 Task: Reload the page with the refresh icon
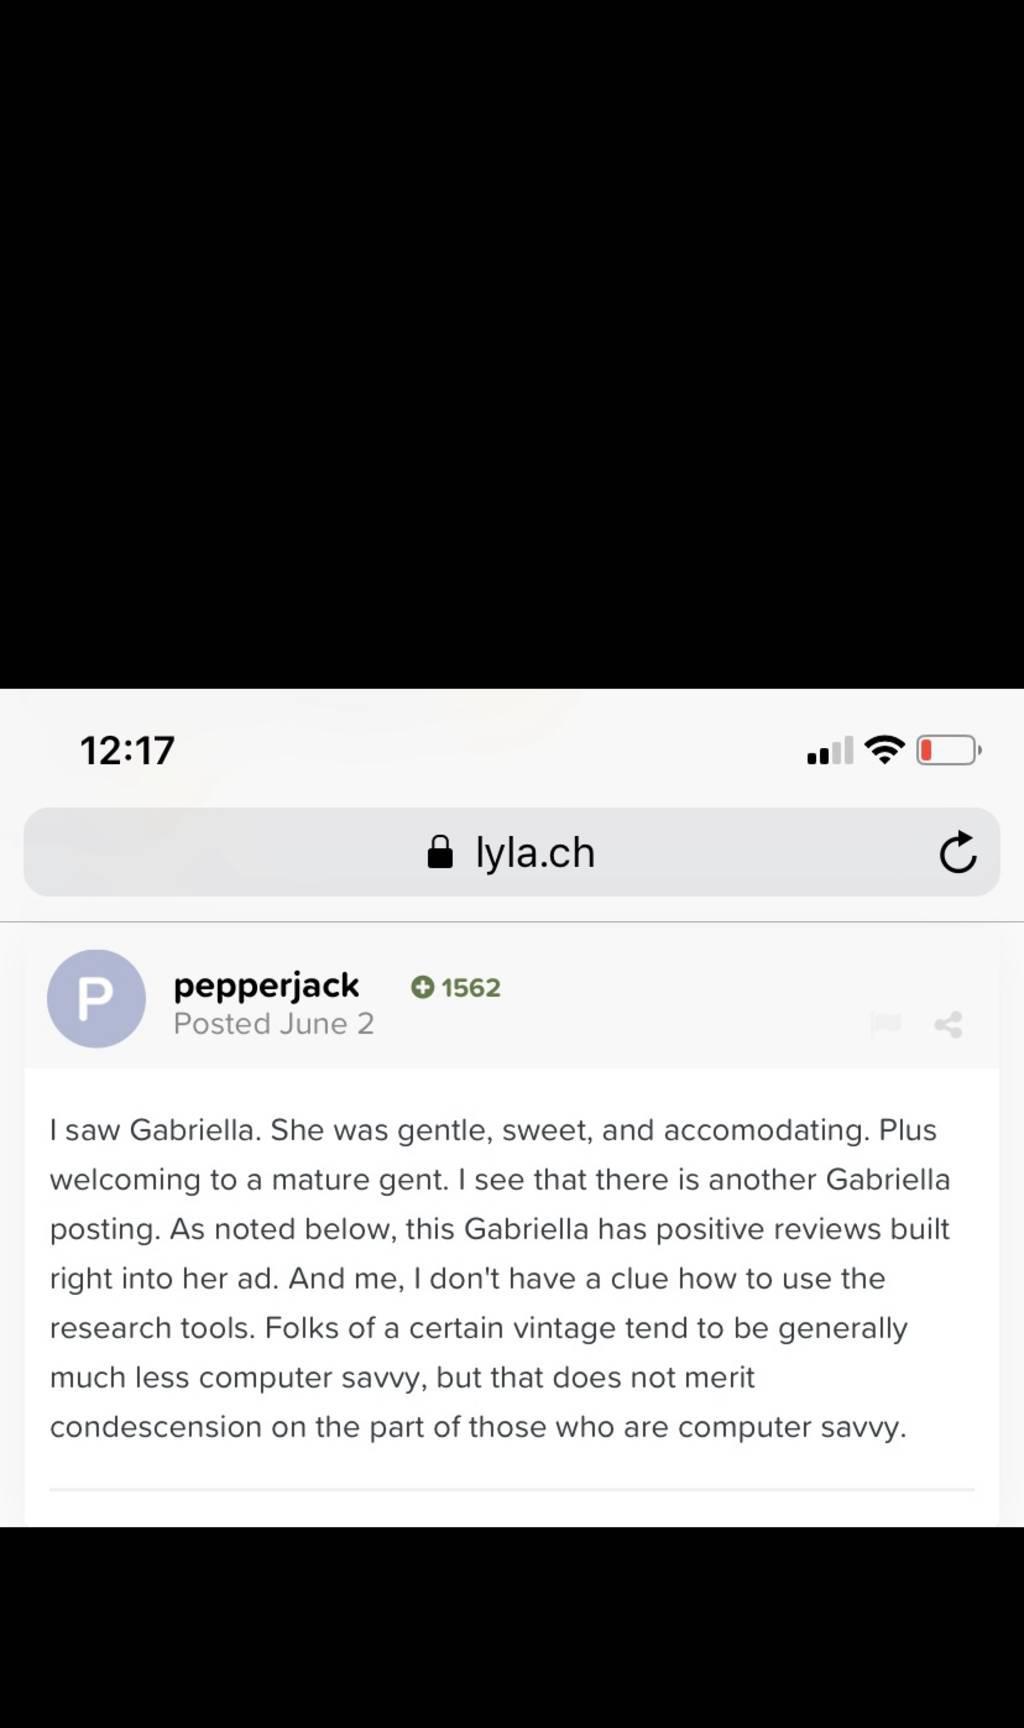pos(957,853)
